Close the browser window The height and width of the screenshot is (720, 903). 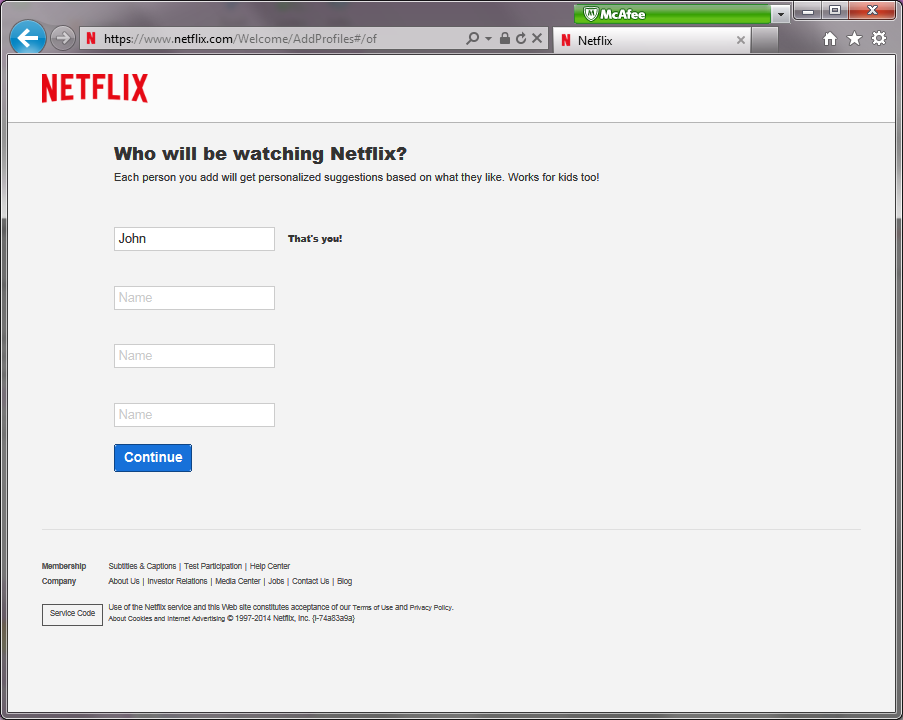[x=872, y=11]
